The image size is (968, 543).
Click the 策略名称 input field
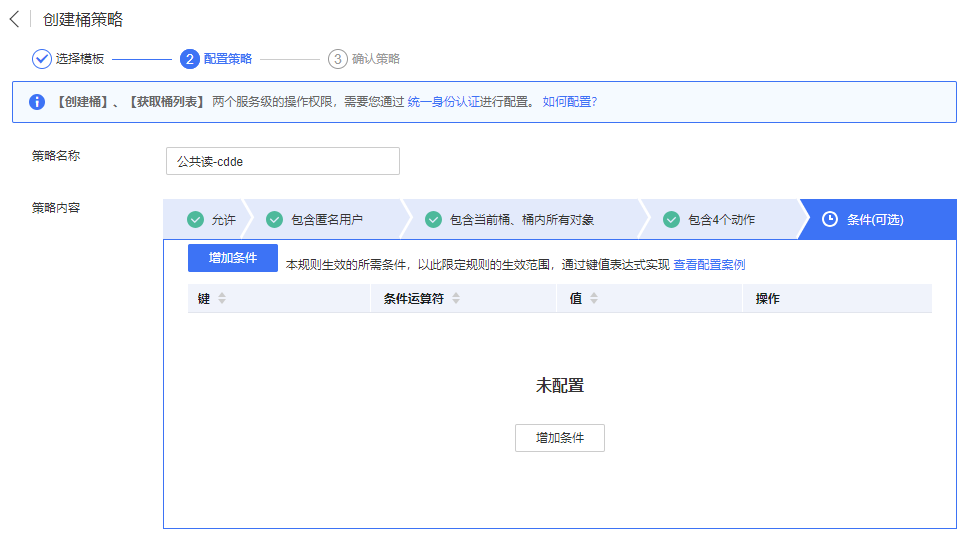(282, 161)
